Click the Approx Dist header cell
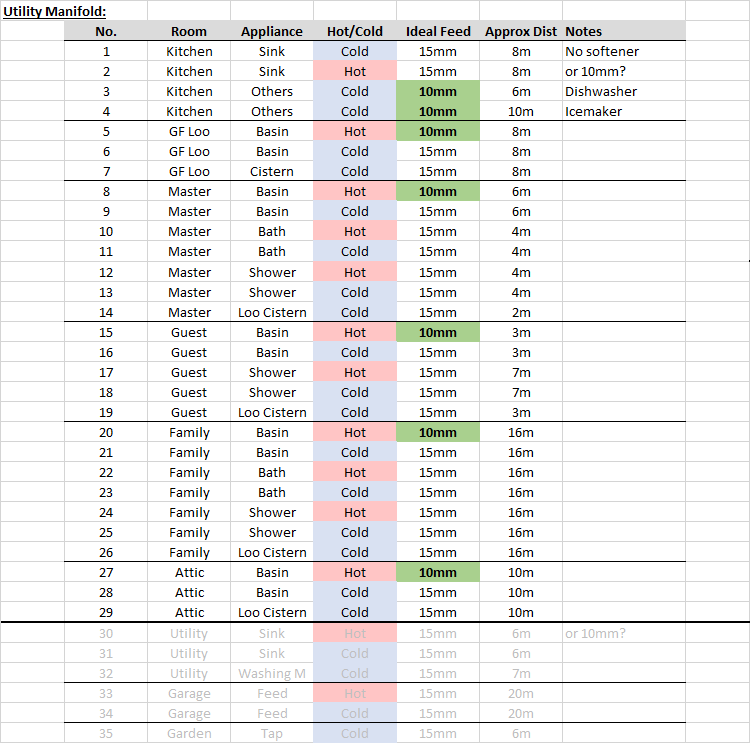The image size is (750, 743). coord(520,32)
